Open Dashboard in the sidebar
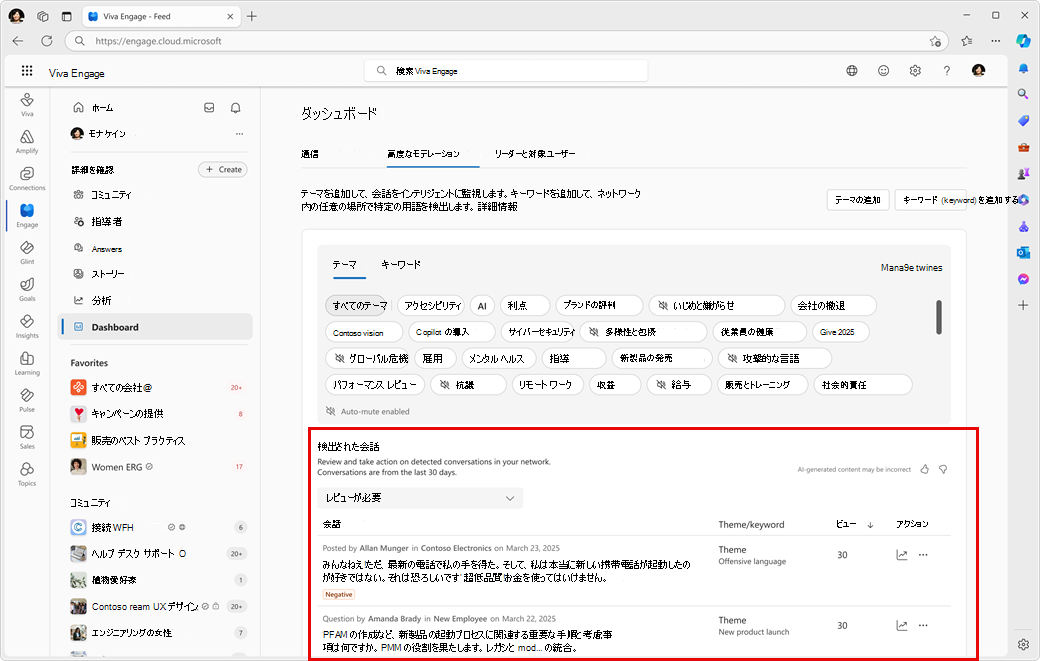 coord(155,327)
